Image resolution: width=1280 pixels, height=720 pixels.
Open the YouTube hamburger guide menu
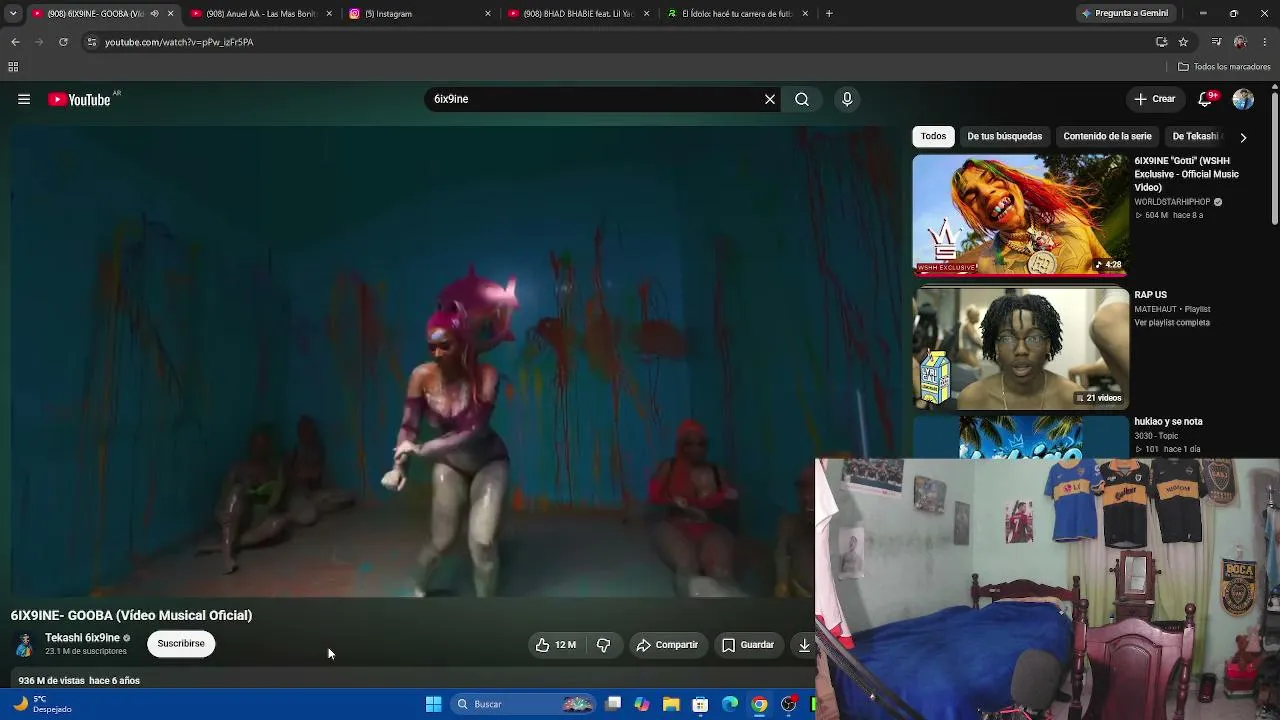coord(24,99)
